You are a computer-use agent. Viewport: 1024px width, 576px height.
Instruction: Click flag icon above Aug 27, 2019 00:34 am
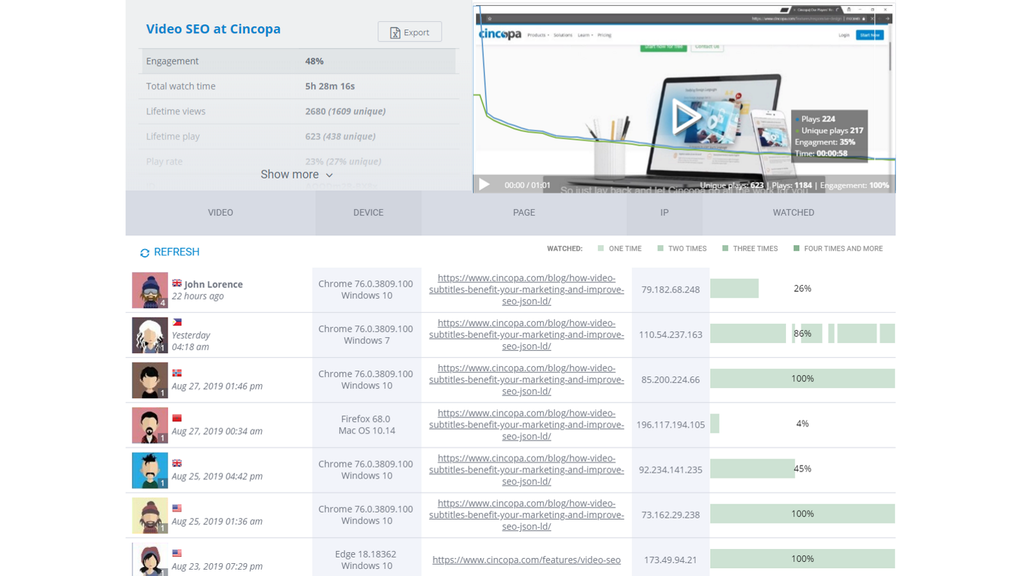[x=177, y=418]
